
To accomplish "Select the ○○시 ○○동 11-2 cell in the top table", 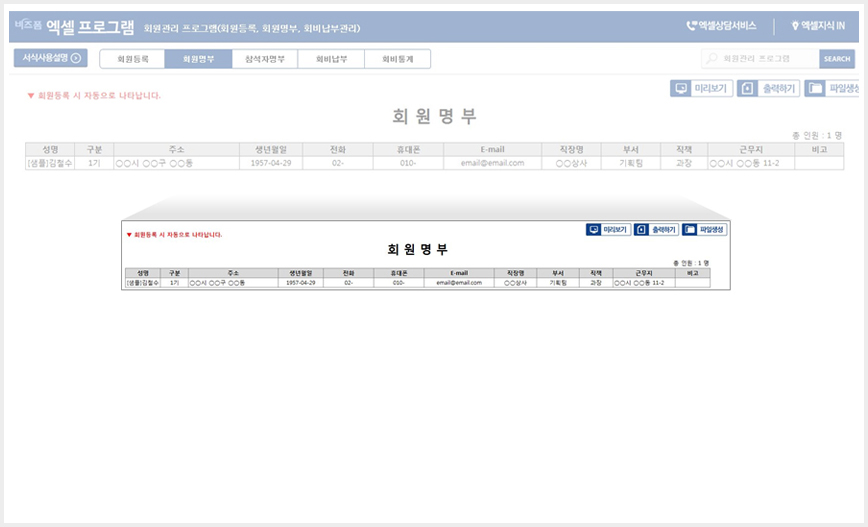I will (x=751, y=163).
